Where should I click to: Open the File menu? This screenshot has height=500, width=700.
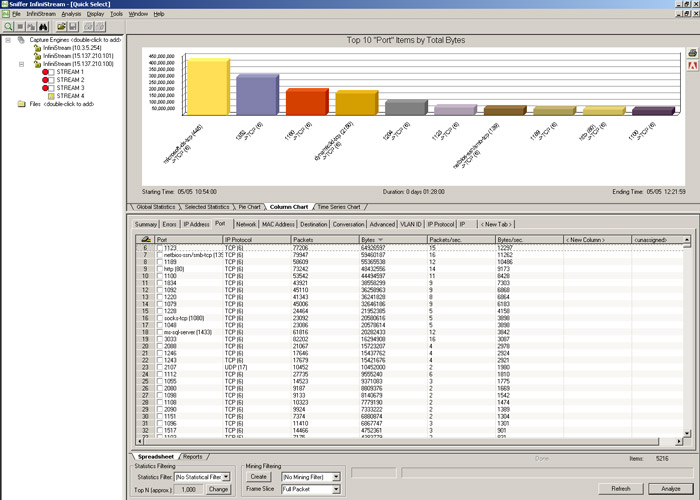(17, 14)
